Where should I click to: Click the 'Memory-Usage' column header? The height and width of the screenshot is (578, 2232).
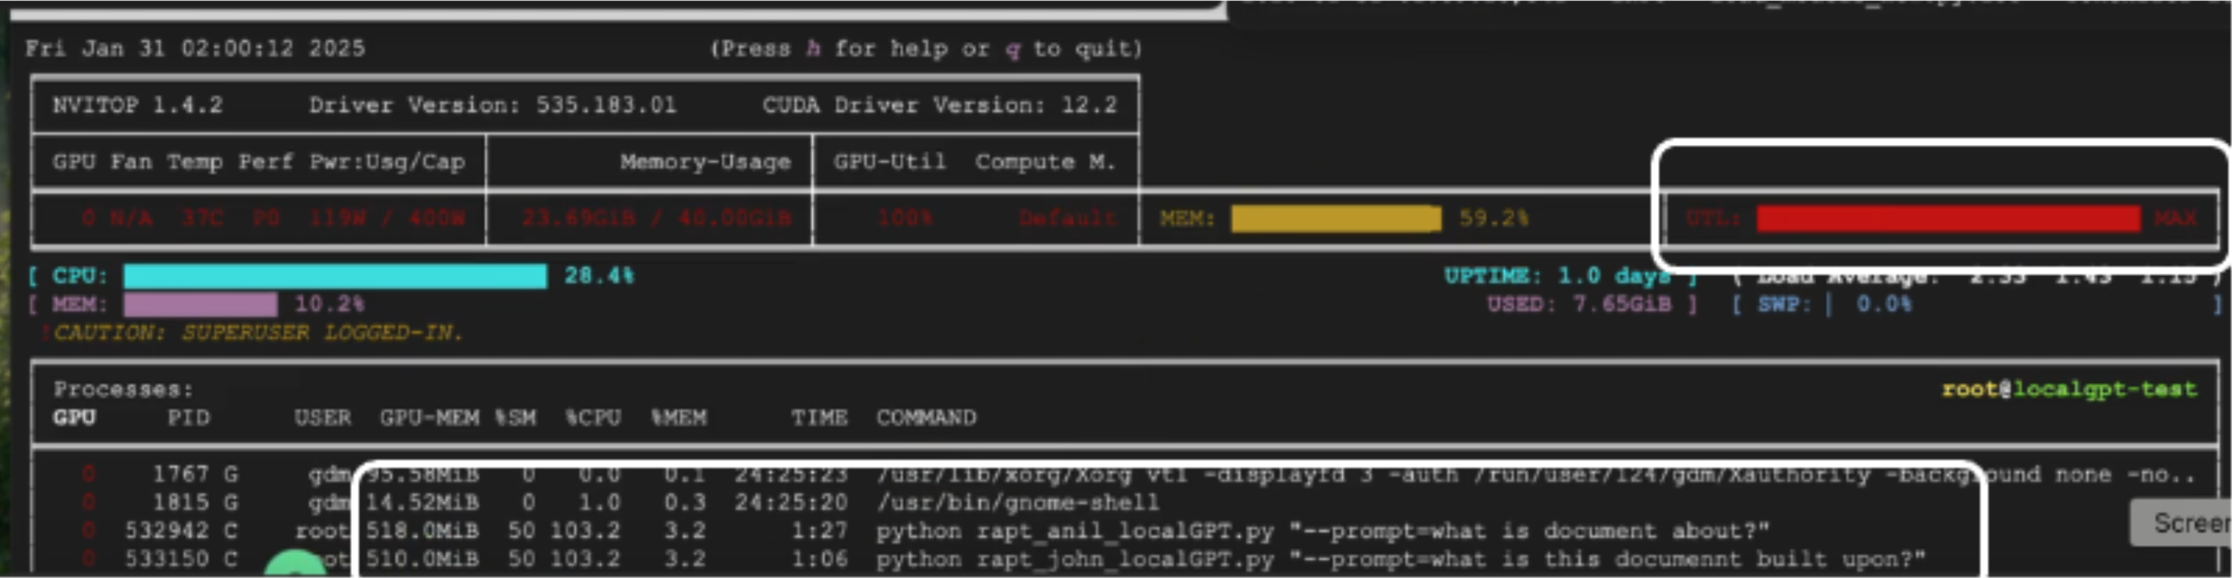(705, 162)
